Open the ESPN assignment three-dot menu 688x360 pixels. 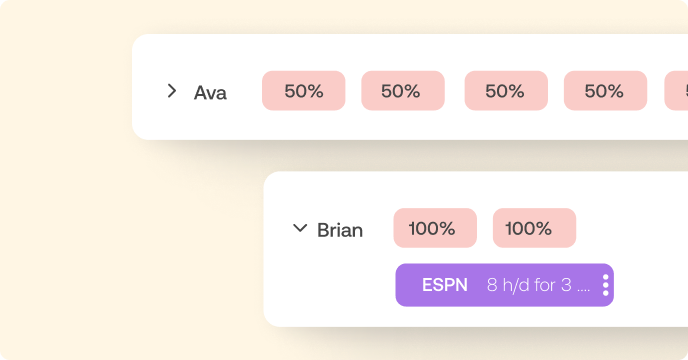pos(606,285)
